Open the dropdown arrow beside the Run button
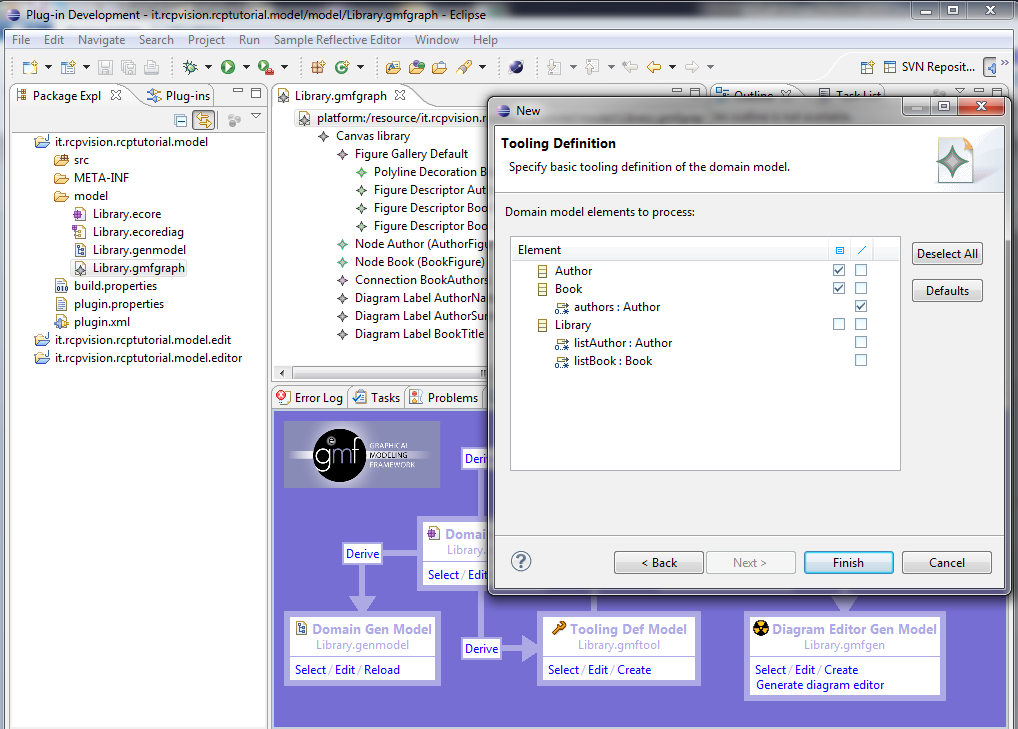Image resolution: width=1018 pixels, height=729 pixels. click(246, 67)
